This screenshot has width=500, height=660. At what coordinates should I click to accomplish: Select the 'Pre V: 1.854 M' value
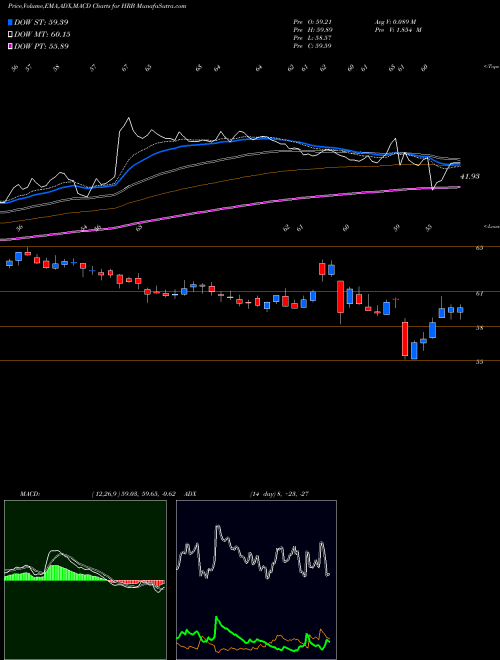pos(400,30)
